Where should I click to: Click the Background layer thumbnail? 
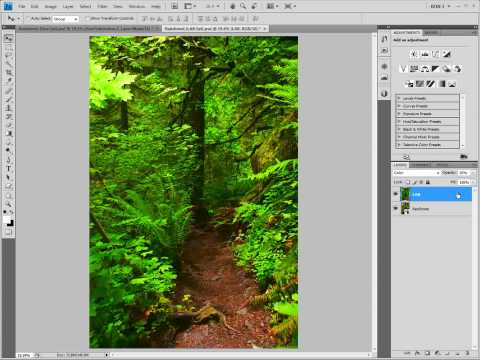point(405,208)
